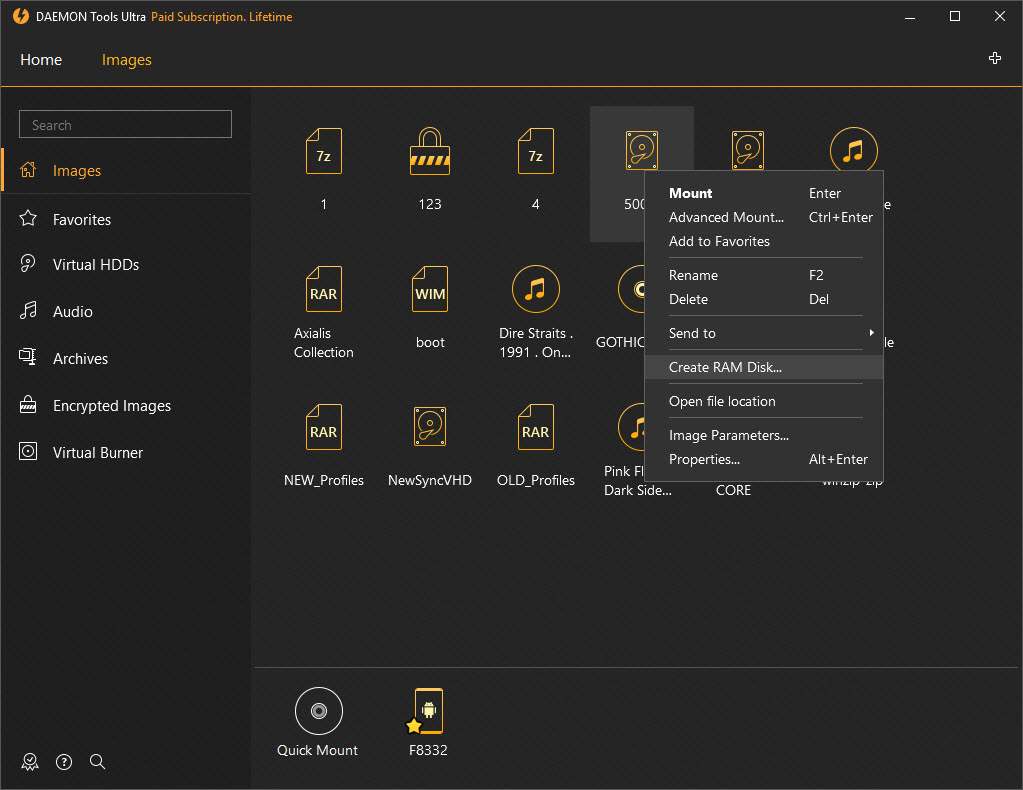
Task: Select the 7z archive image named 4
Action: 536,151
